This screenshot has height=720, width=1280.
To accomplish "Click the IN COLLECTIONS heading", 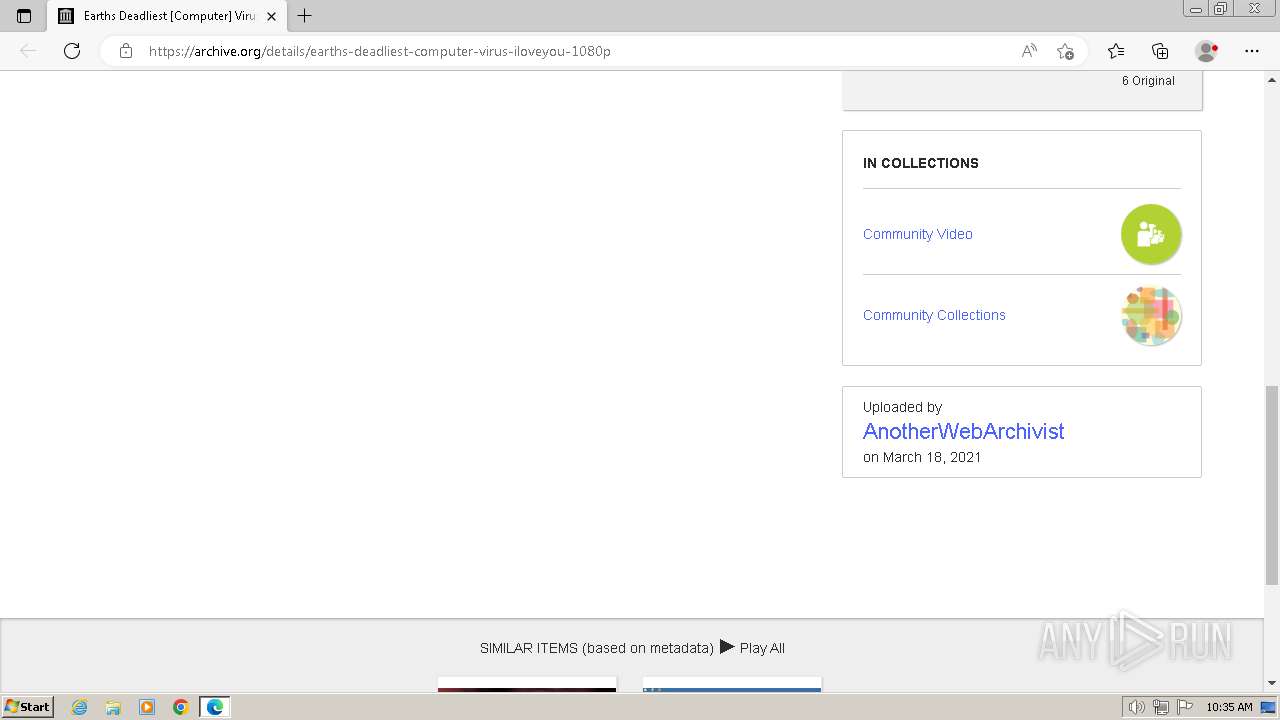I will pos(921,163).
